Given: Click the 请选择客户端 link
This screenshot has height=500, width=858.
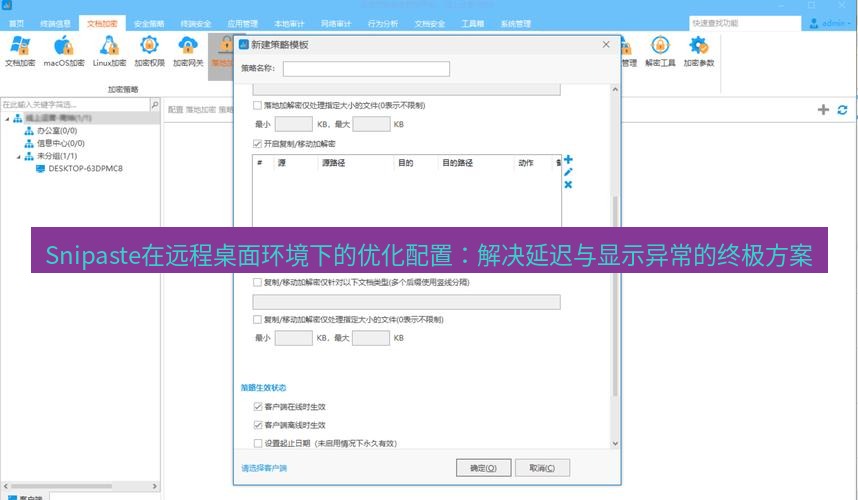Looking at the screenshot, I should click(264, 468).
